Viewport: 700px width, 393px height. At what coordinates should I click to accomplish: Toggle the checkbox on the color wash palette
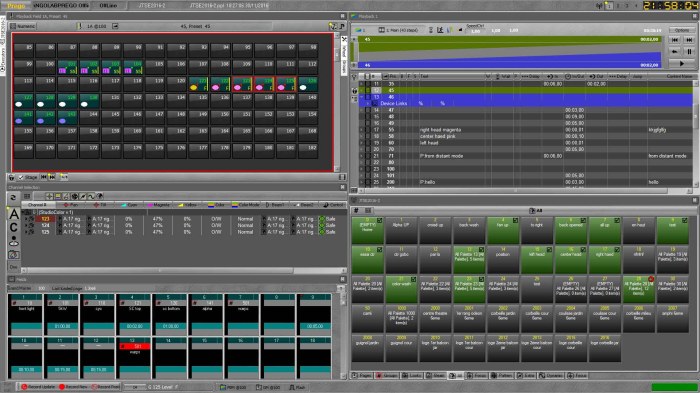click(413, 279)
